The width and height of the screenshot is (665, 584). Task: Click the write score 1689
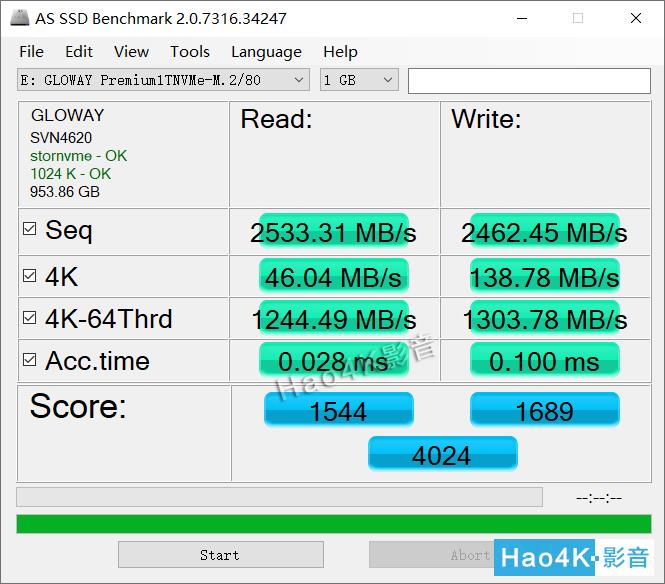point(545,410)
